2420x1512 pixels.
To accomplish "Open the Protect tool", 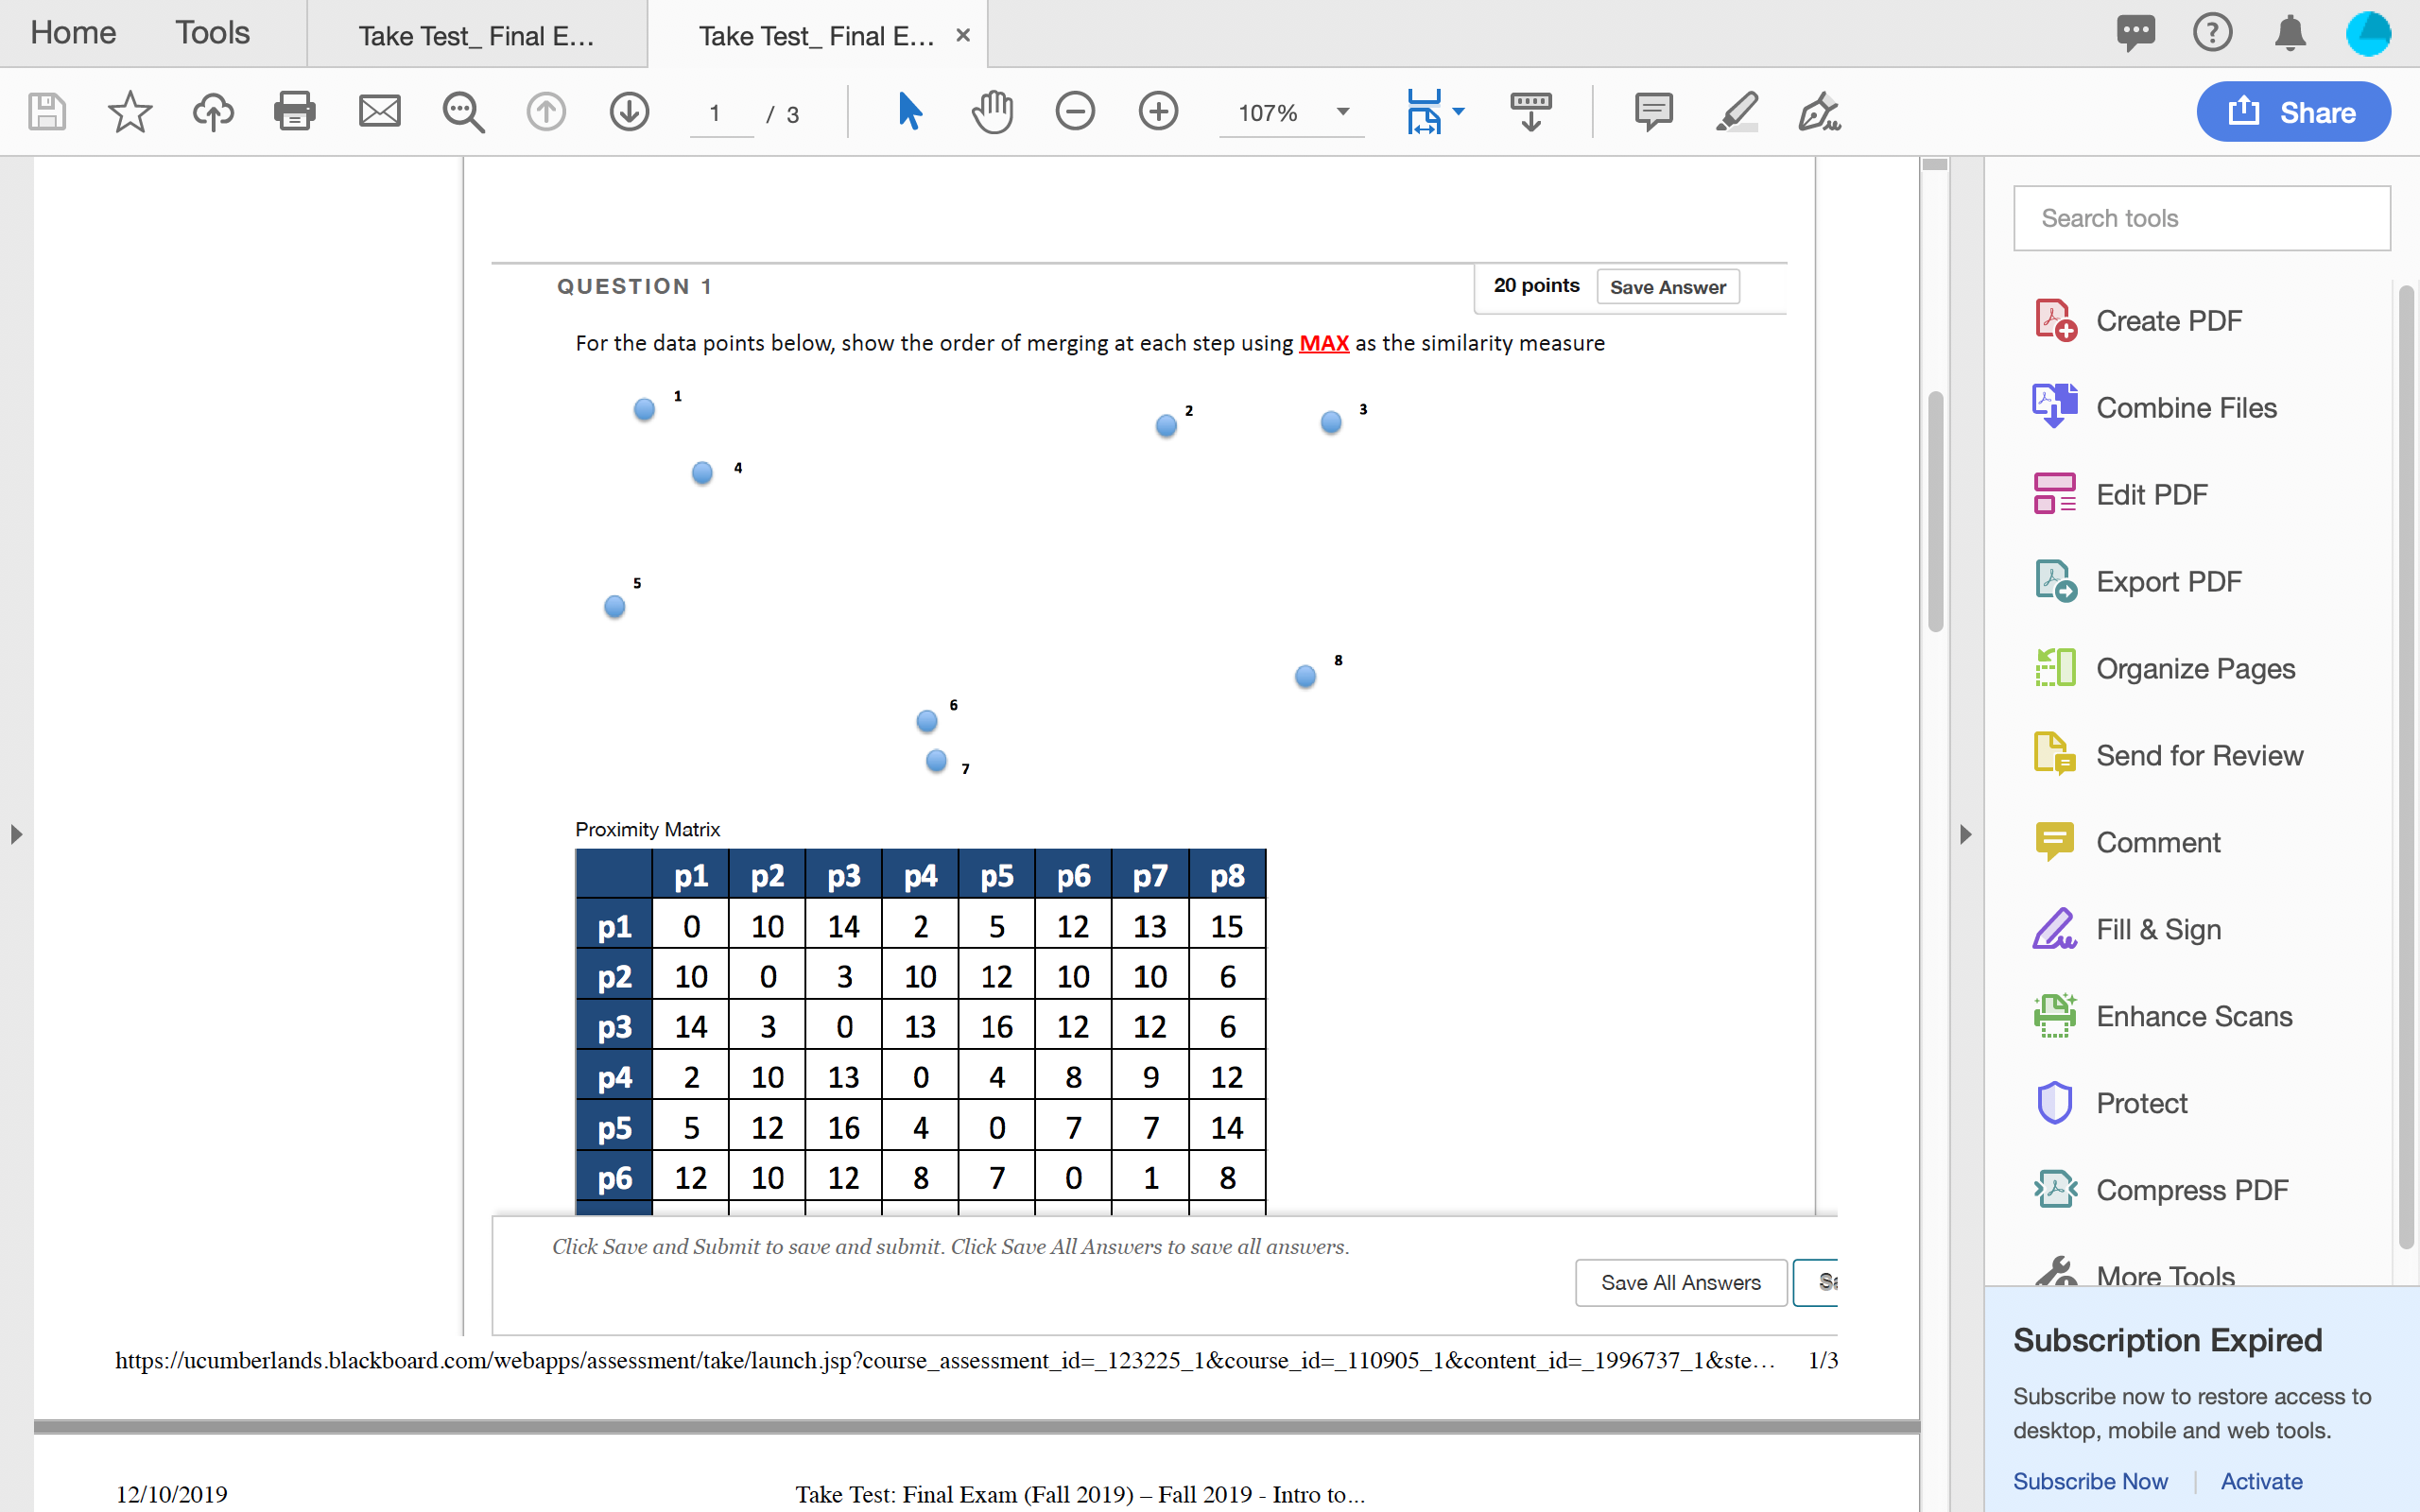I will (2110, 1104).
